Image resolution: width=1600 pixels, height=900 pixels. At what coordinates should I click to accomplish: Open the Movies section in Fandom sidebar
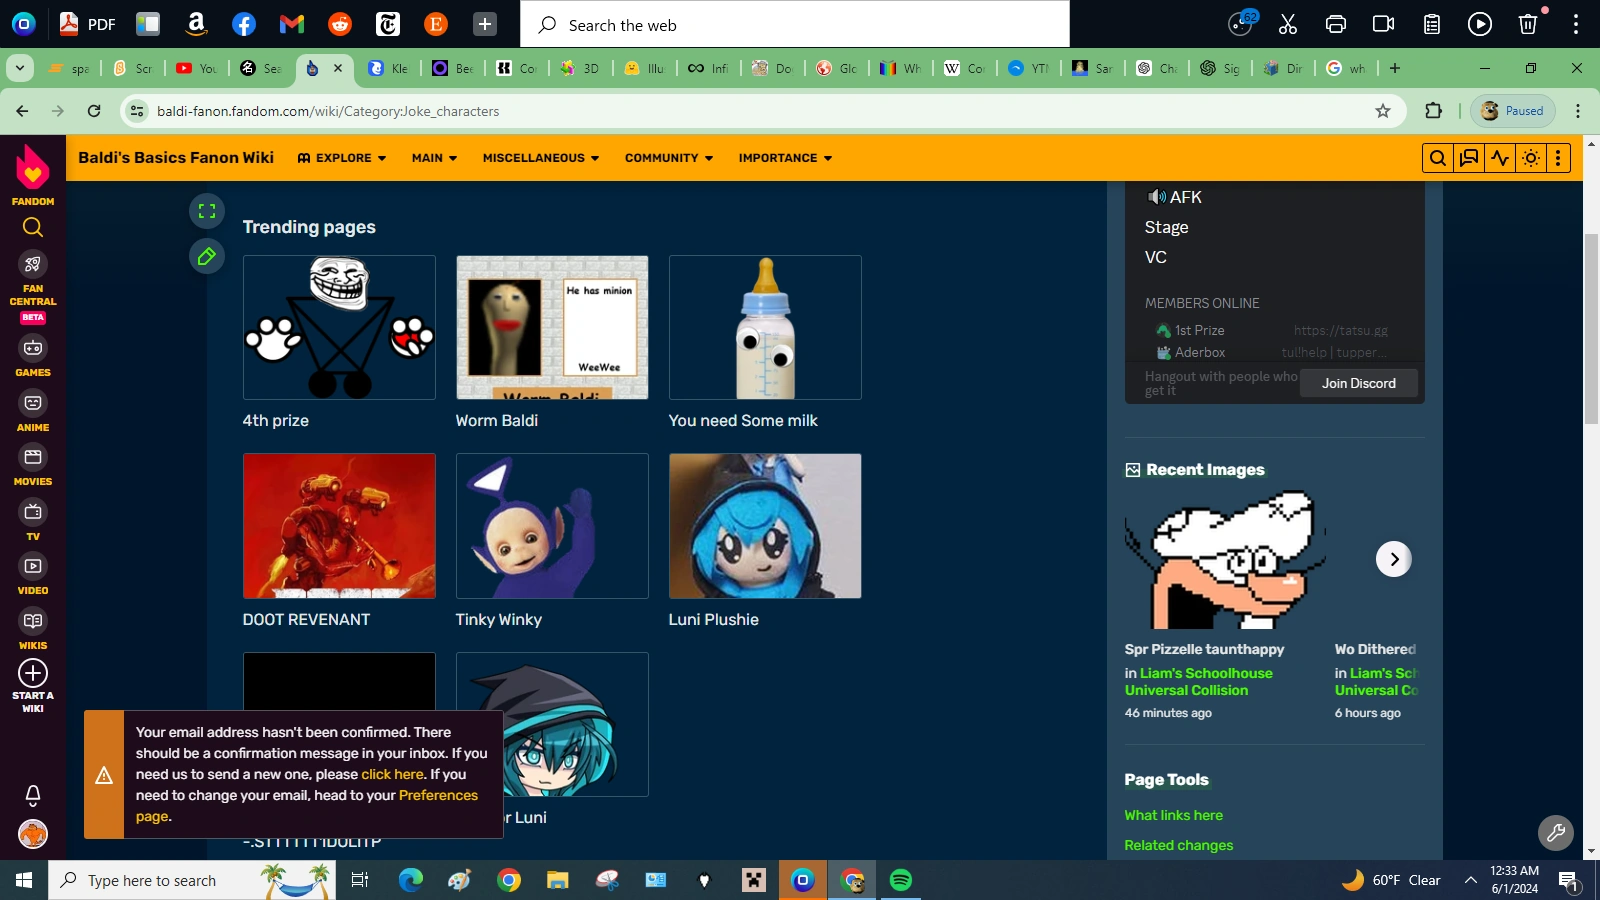click(33, 465)
